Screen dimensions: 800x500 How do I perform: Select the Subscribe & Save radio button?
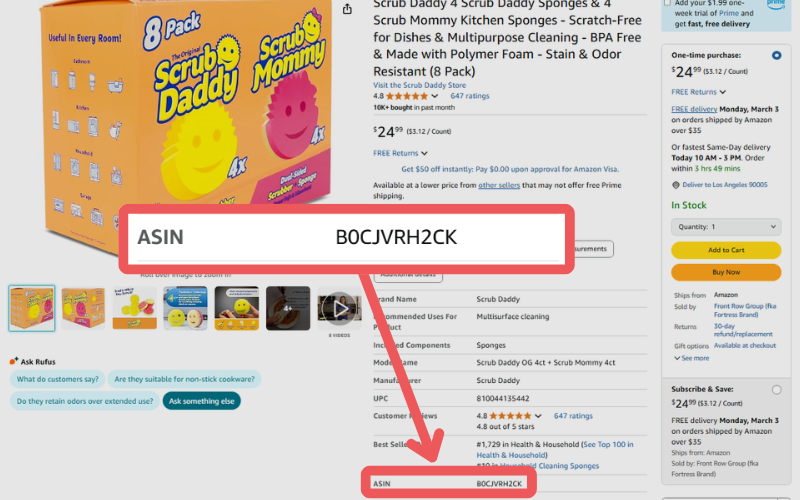[776, 390]
